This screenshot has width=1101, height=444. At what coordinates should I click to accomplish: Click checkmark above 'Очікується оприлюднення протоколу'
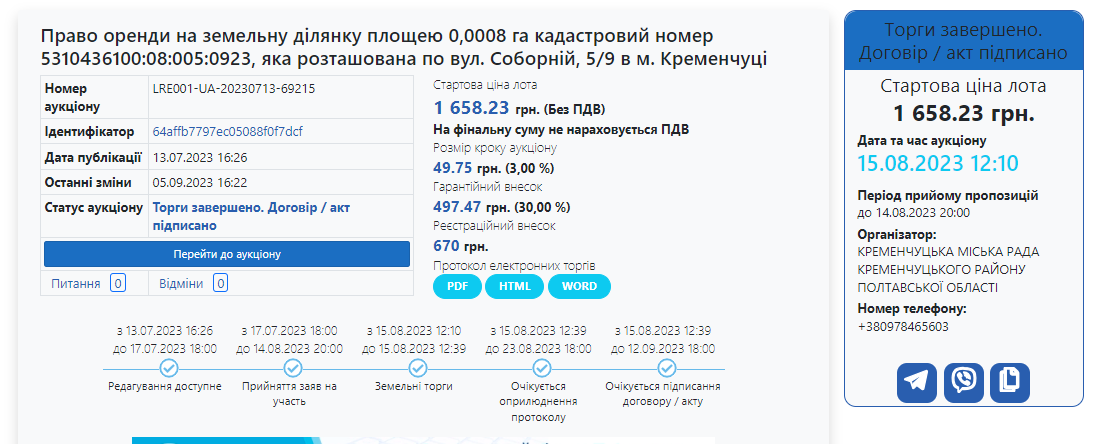(x=539, y=368)
